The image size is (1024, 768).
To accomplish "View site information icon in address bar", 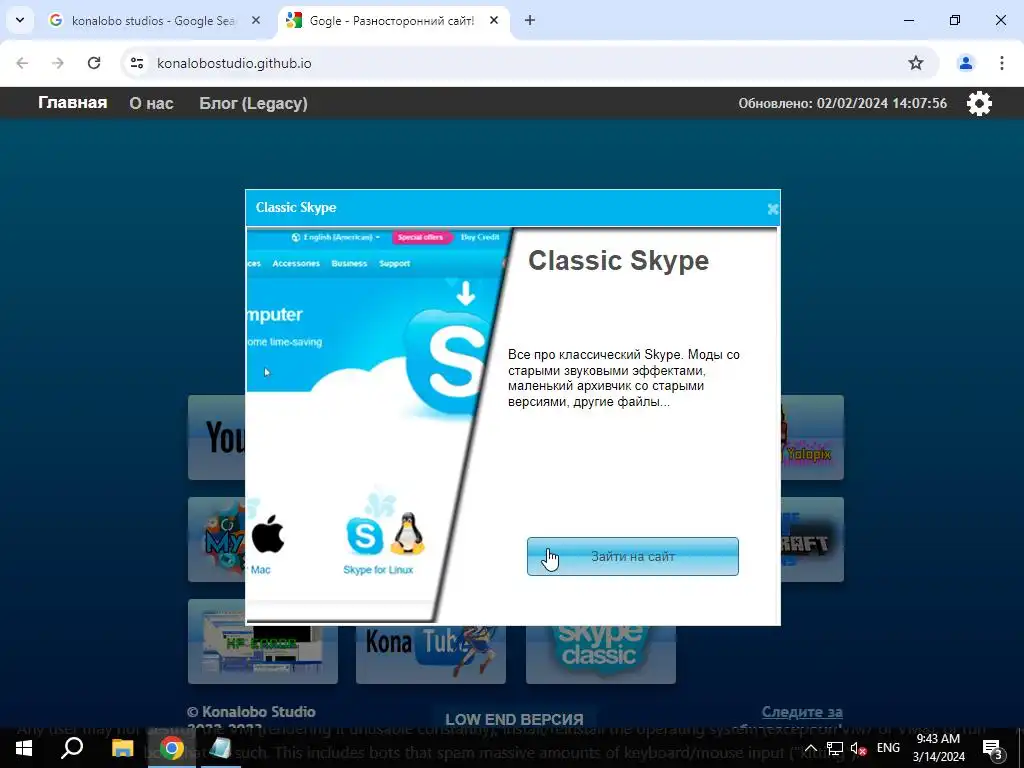I will click(136, 63).
